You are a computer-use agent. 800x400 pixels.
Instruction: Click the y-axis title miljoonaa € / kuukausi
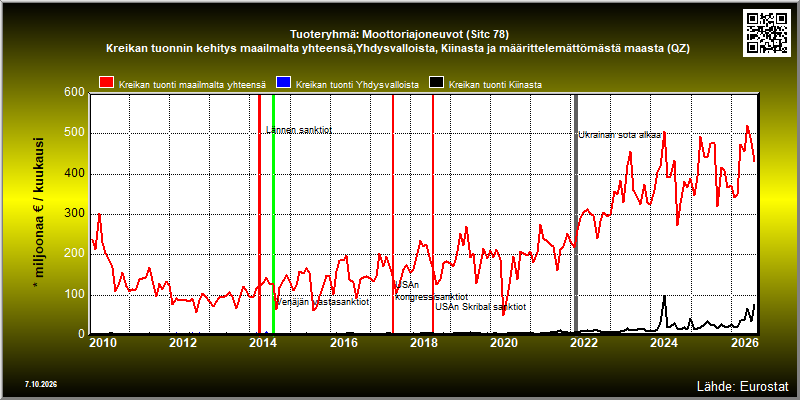click(x=39, y=208)
